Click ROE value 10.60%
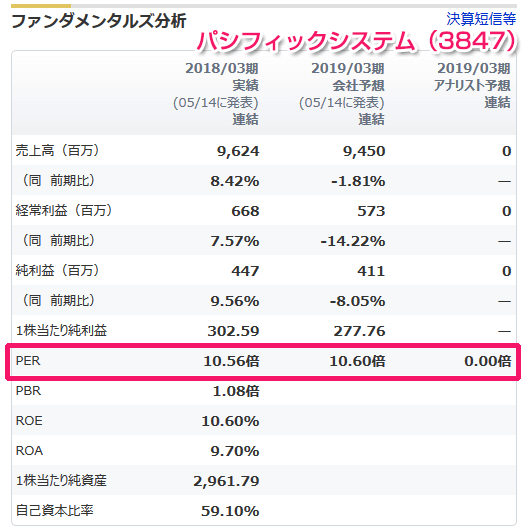This screenshot has width=528, height=529. pyautogui.click(x=230, y=421)
